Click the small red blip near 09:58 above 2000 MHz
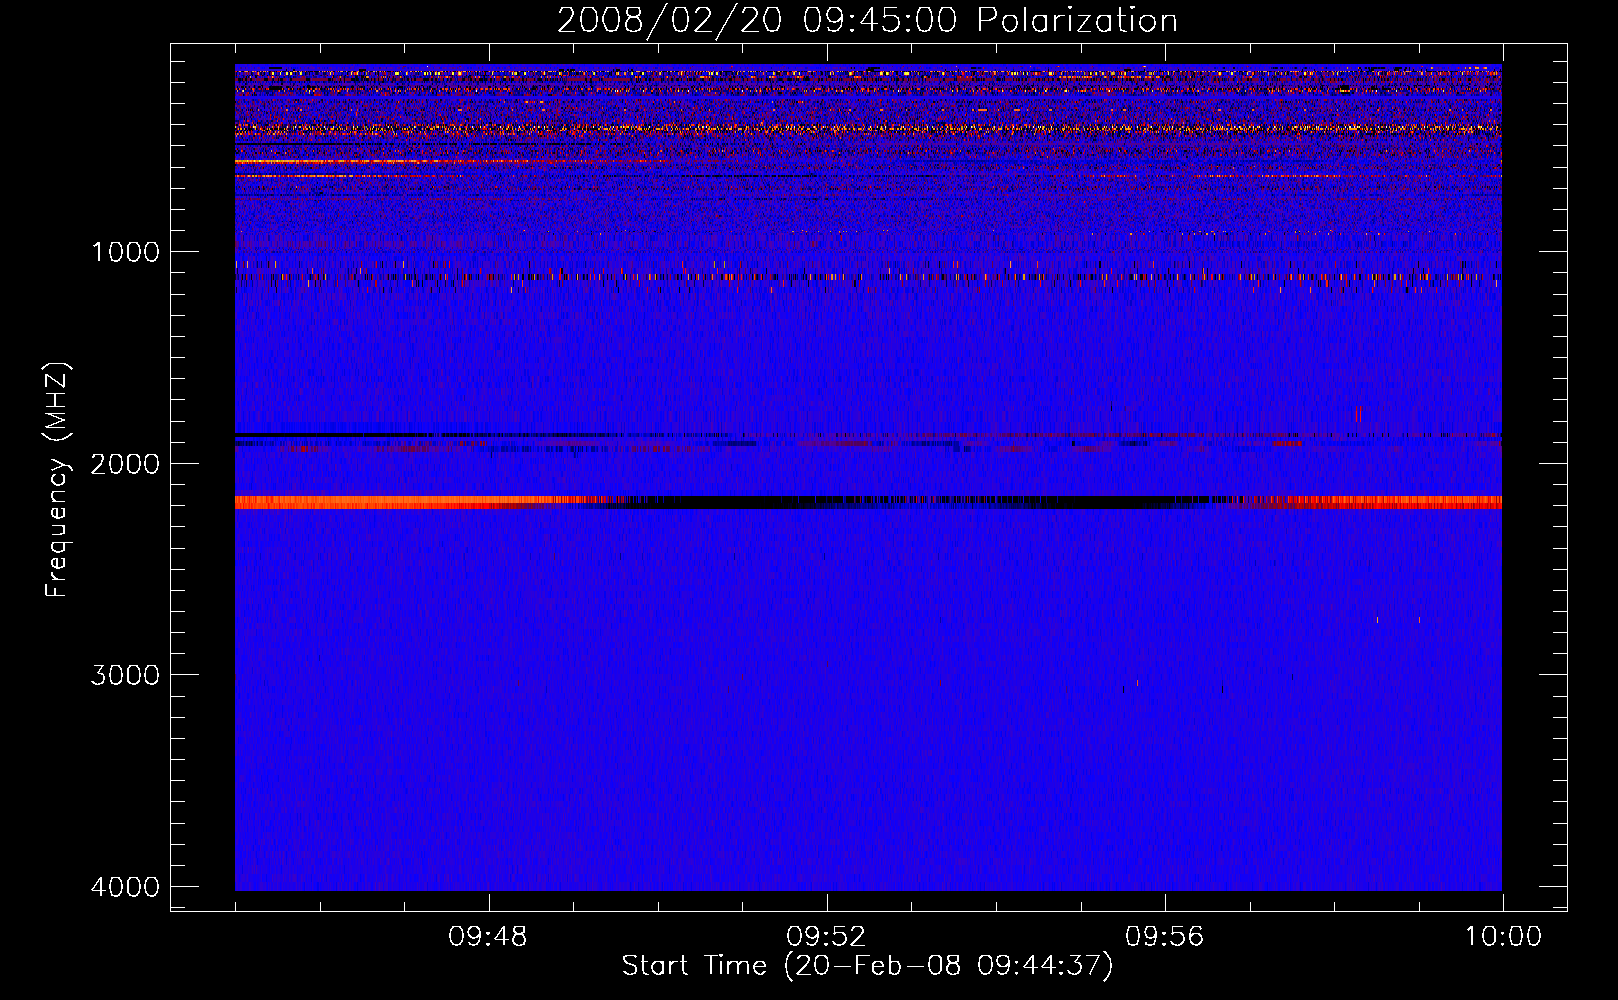The image size is (1618, 1000). [1358, 413]
